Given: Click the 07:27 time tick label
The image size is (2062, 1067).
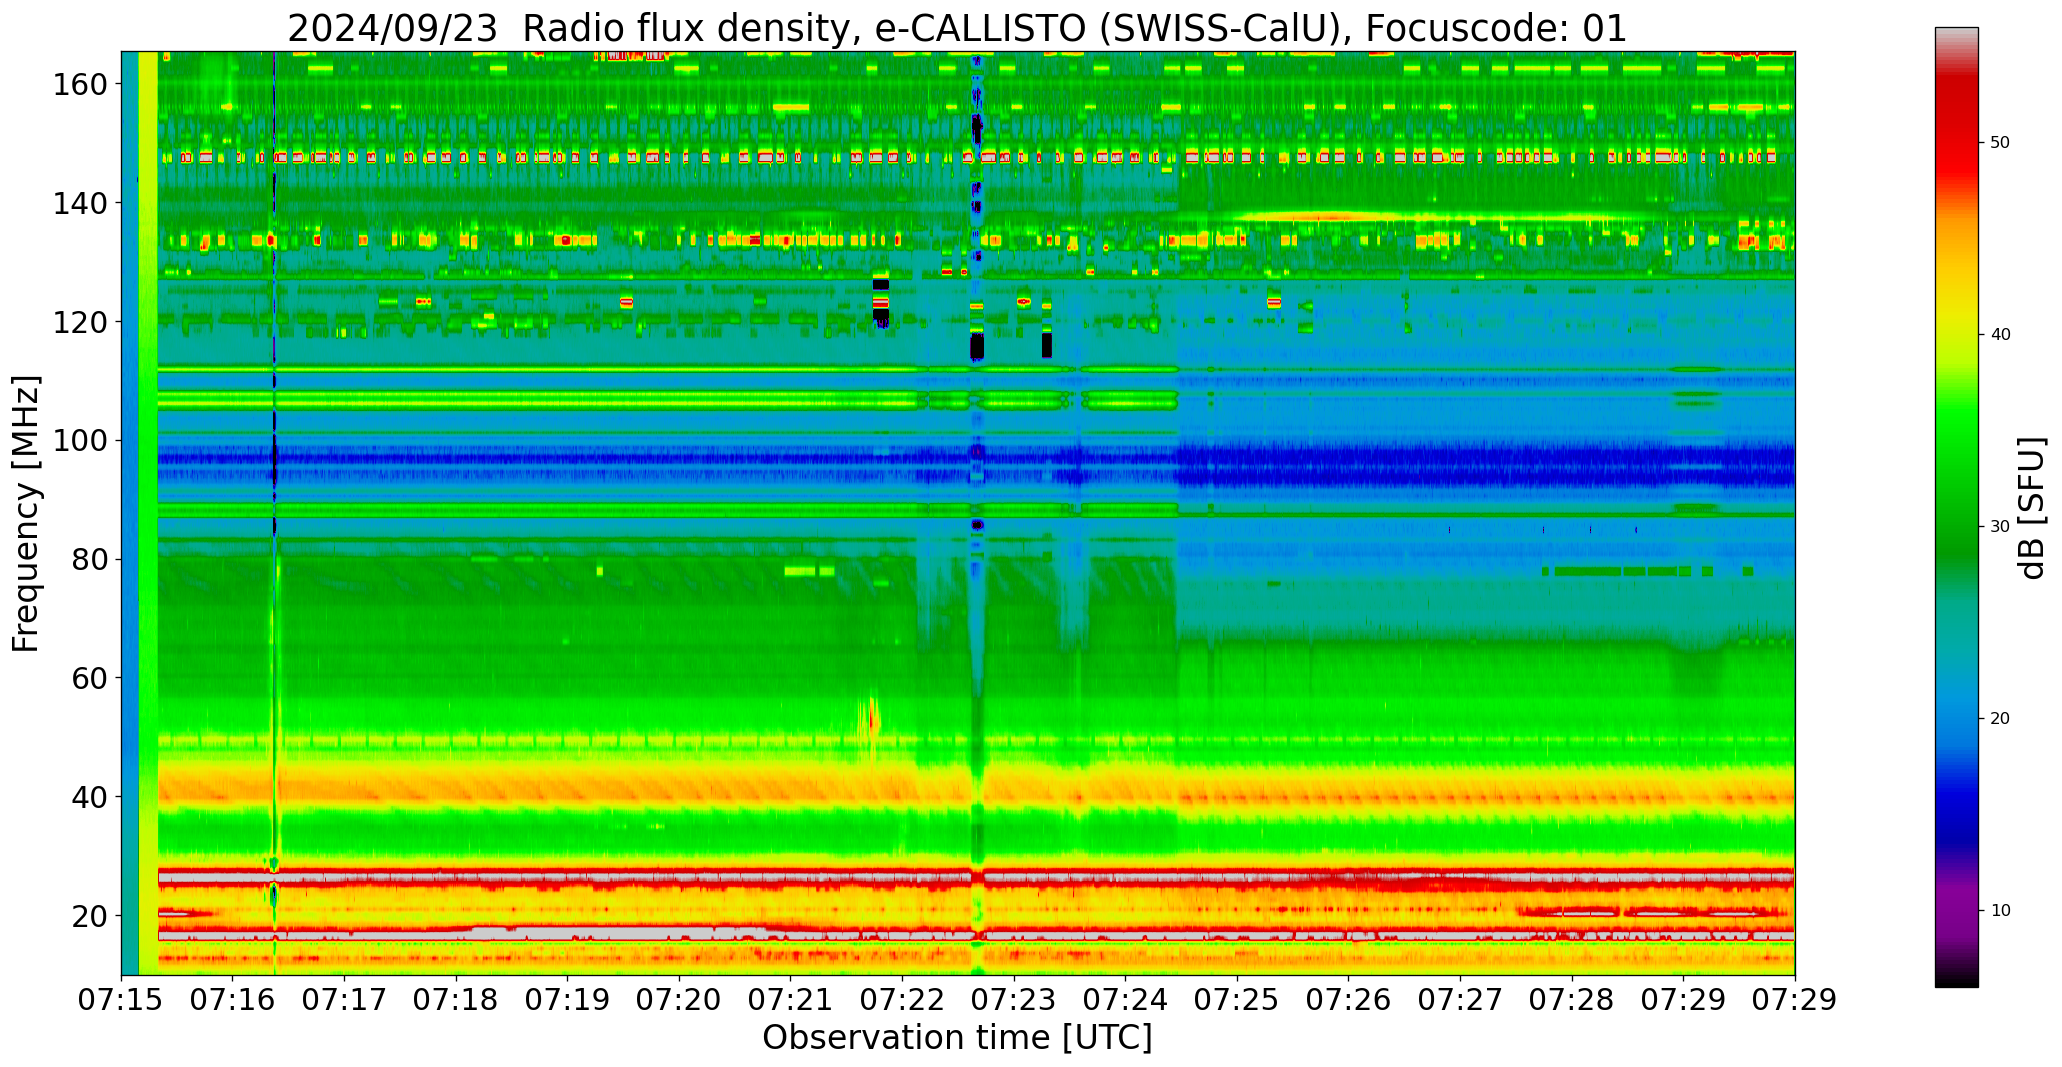Looking at the screenshot, I should [1460, 1000].
